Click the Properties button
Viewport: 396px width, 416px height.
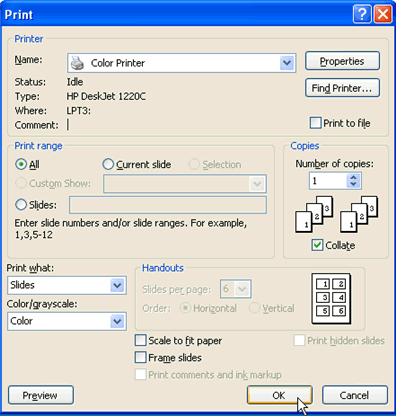click(342, 61)
